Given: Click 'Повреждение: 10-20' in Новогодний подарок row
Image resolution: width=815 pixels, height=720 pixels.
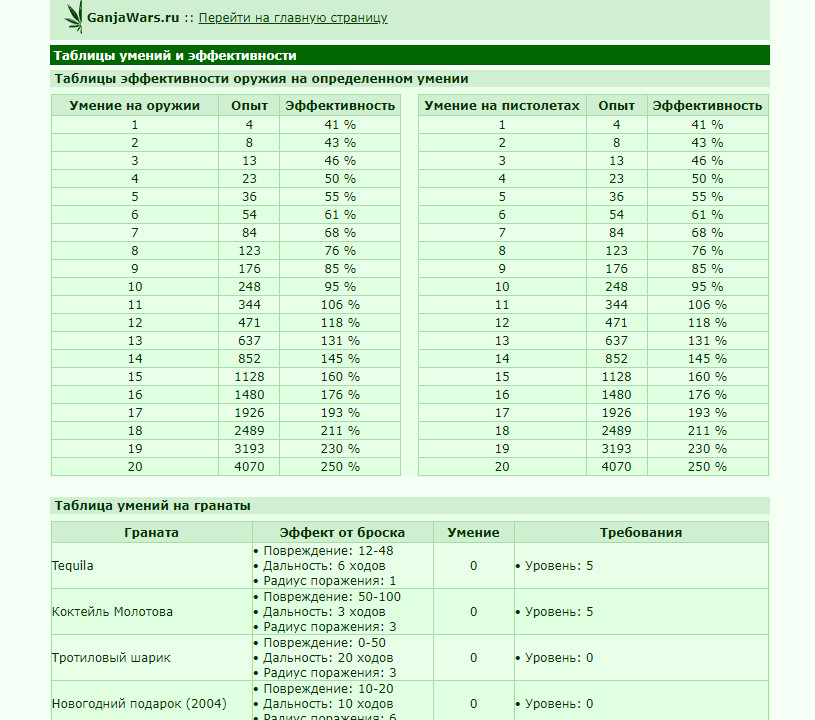Looking at the screenshot, I should 328,689.
